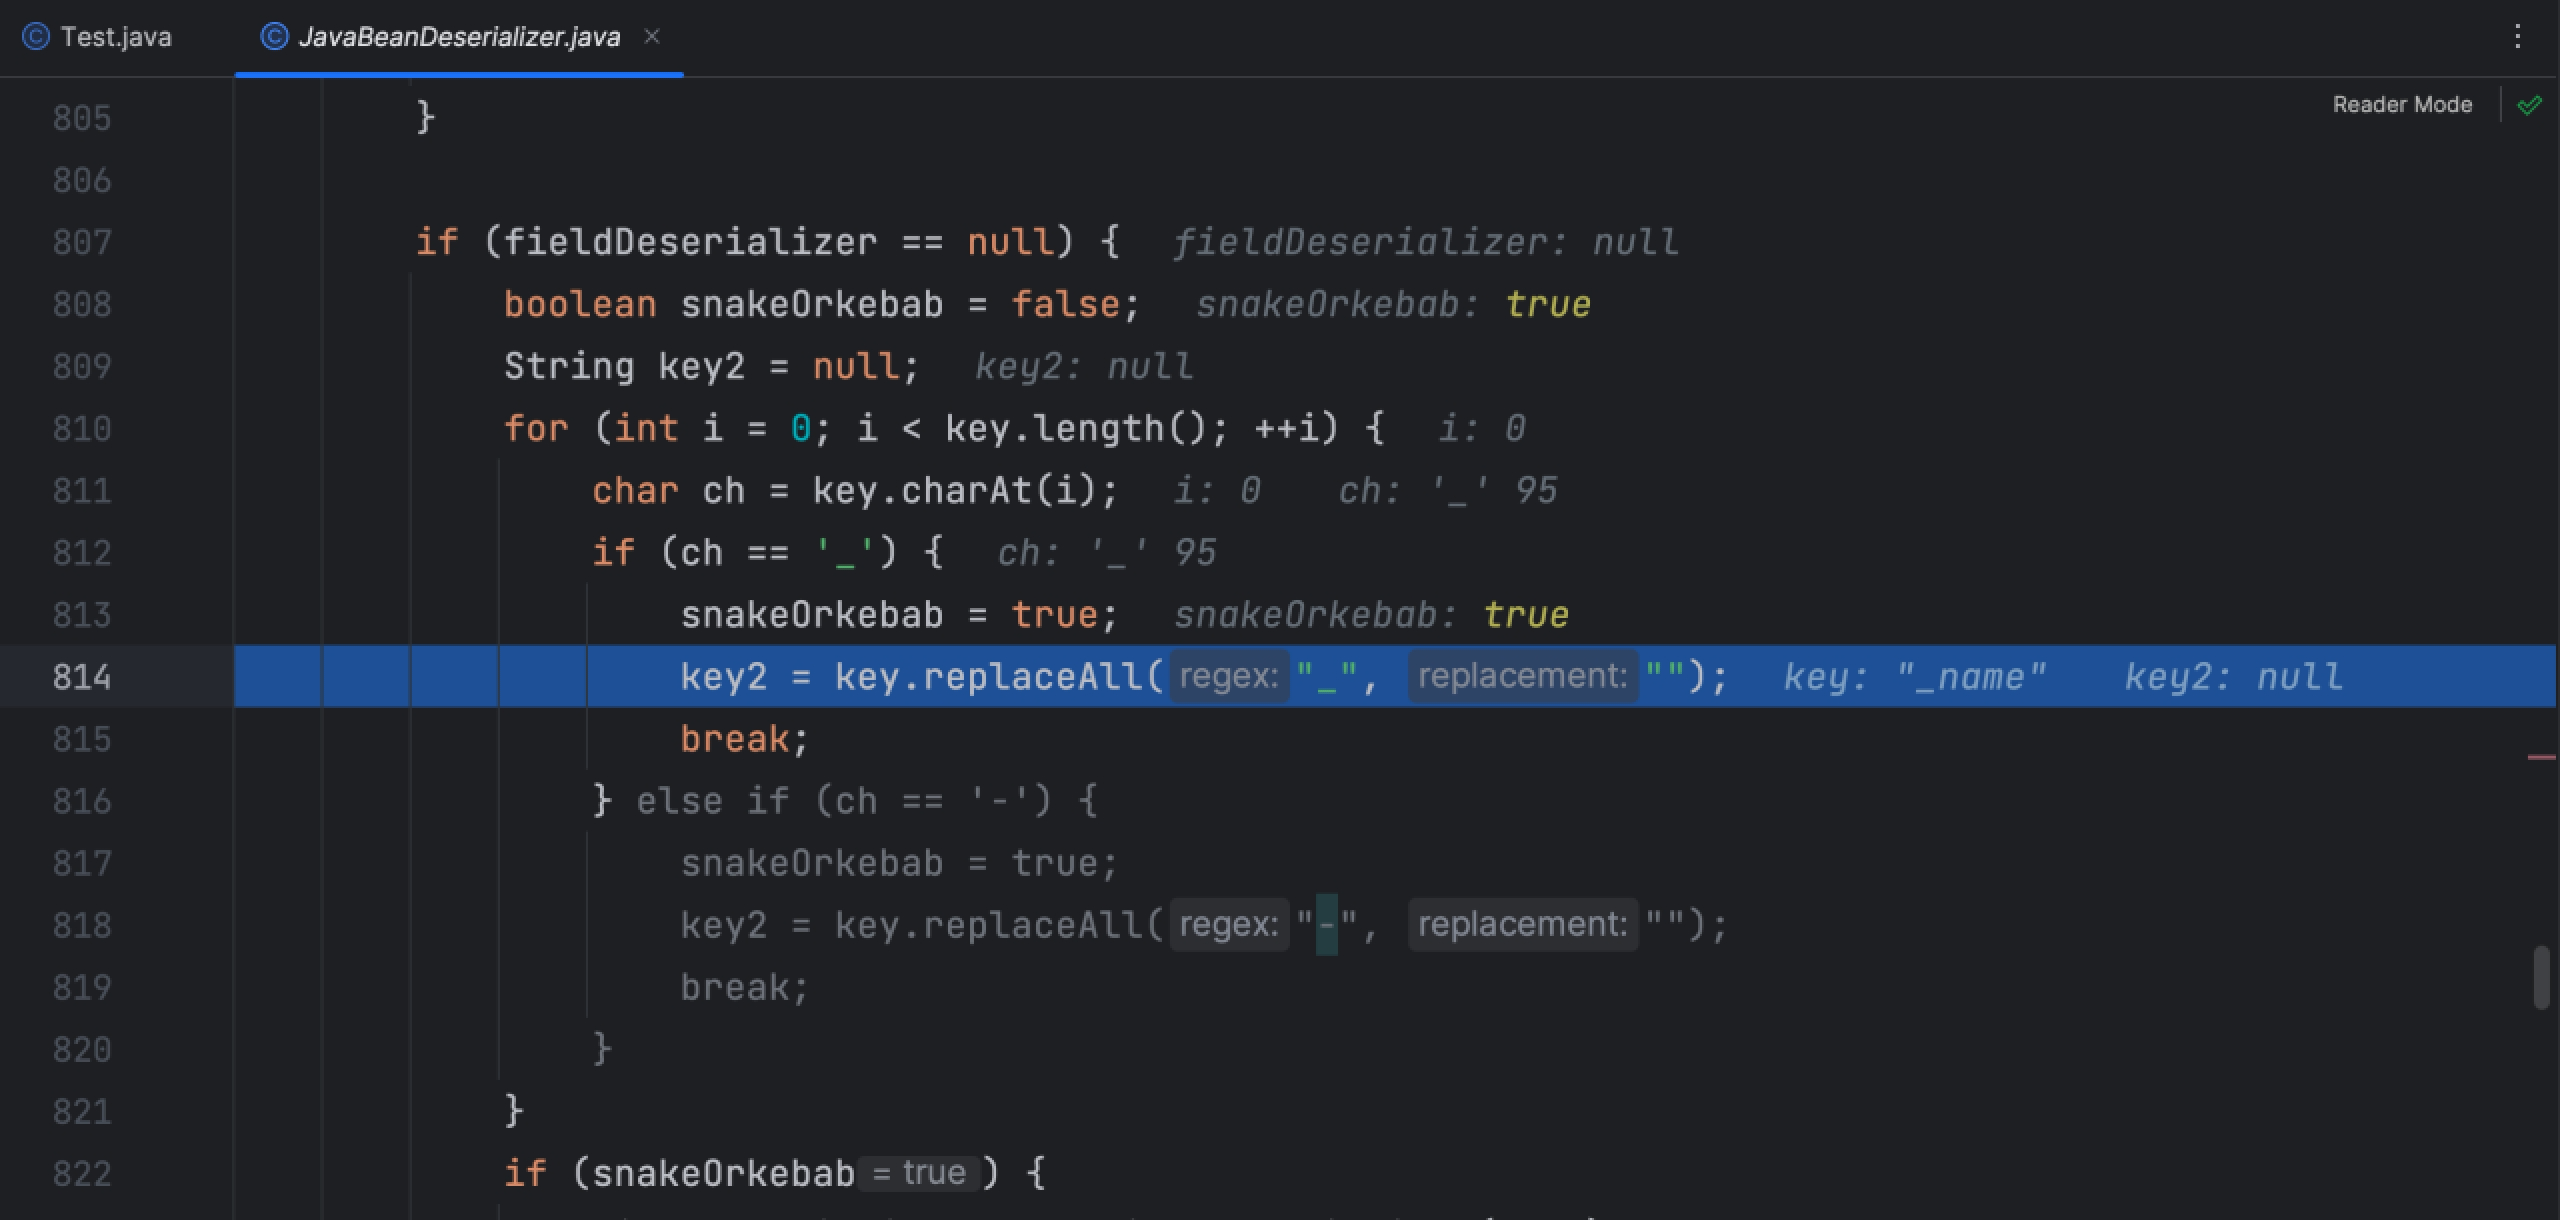
Task: Click 'break;' on line 819
Action: click(x=745, y=987)
